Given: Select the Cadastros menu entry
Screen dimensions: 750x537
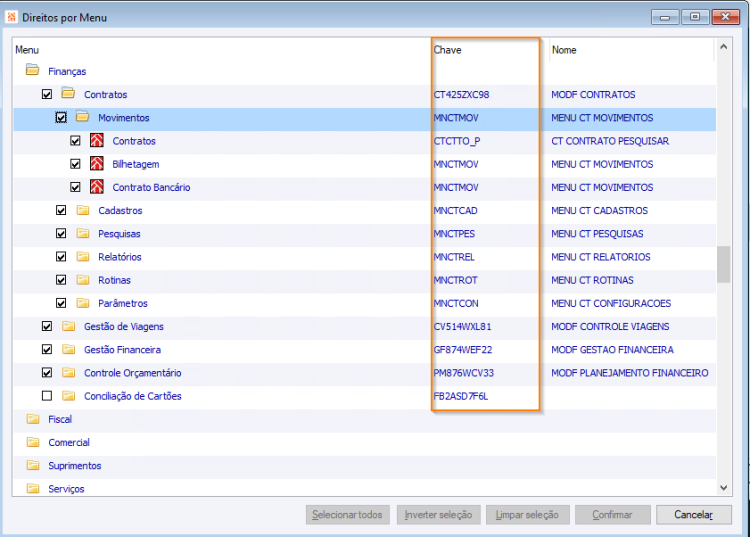Looking at the screenshot, I should point(120,210).
